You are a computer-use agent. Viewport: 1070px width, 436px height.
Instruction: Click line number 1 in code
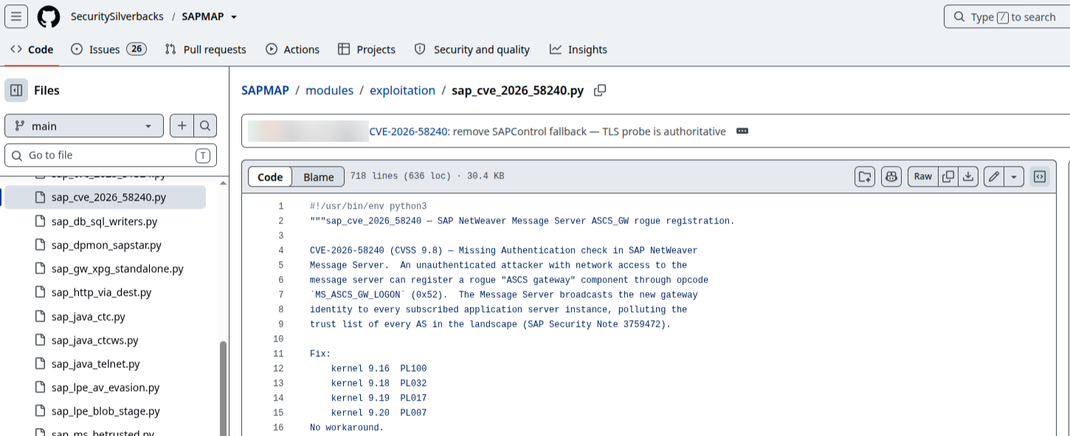point(280,206)
